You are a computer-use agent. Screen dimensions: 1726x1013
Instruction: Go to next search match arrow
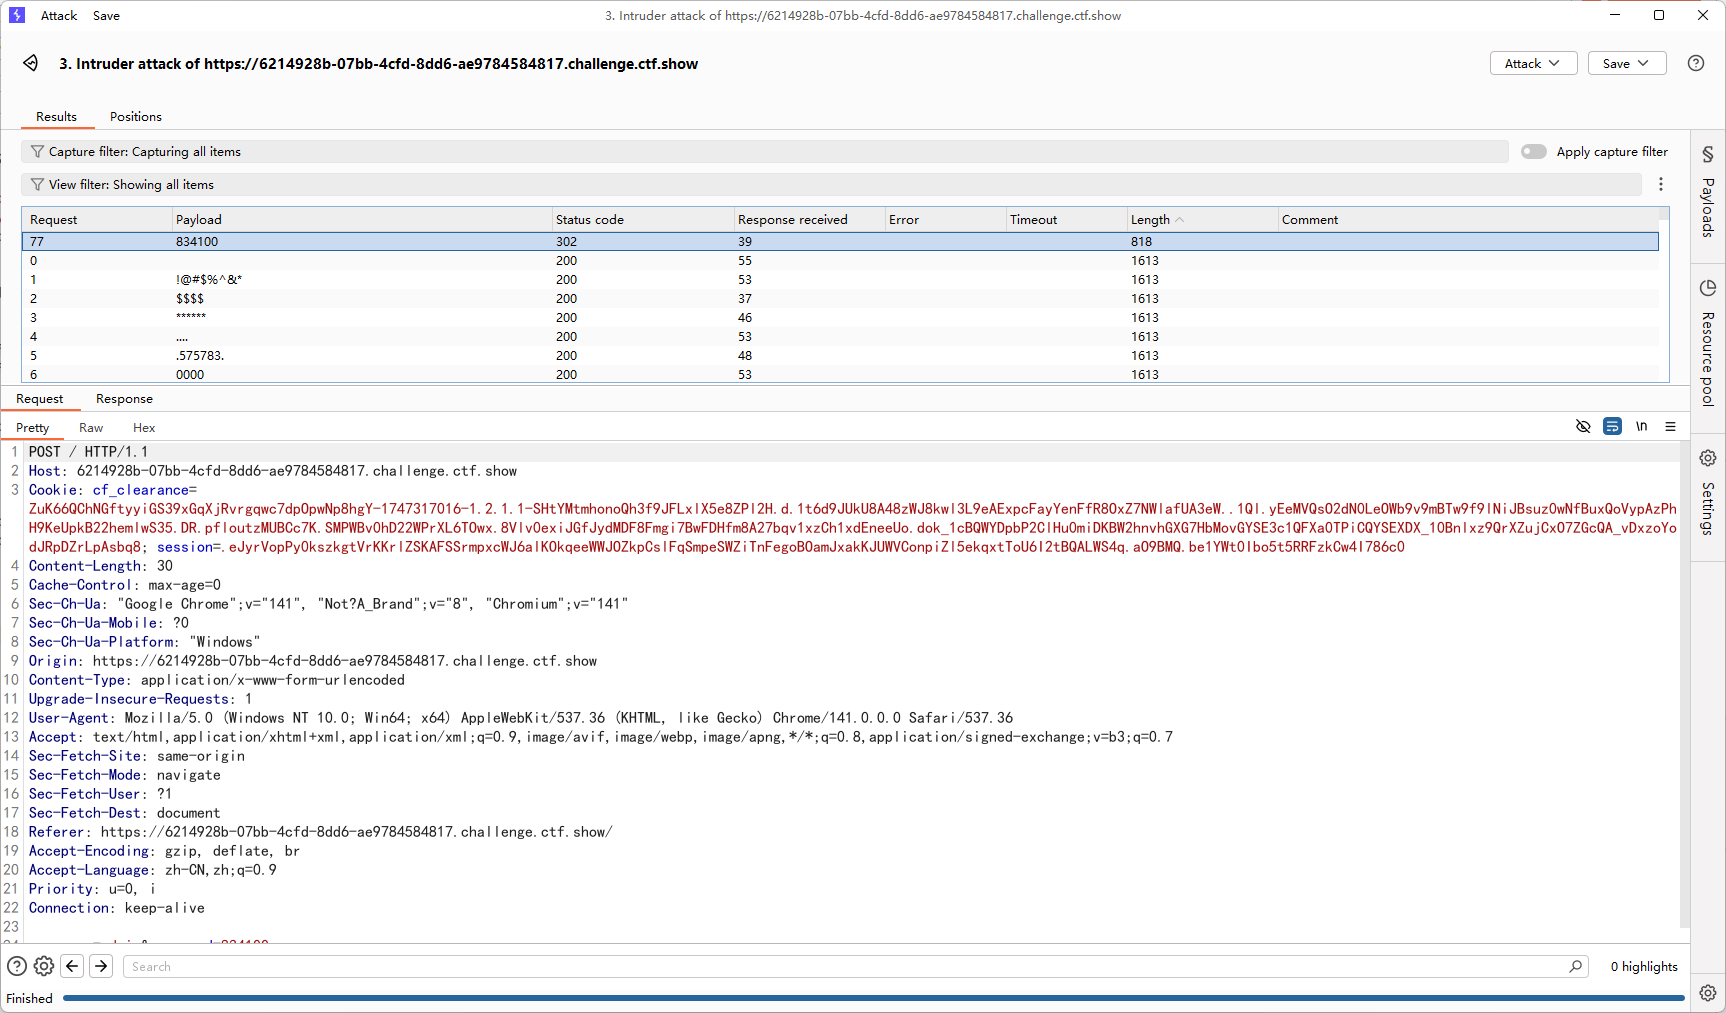coord(101,966)
